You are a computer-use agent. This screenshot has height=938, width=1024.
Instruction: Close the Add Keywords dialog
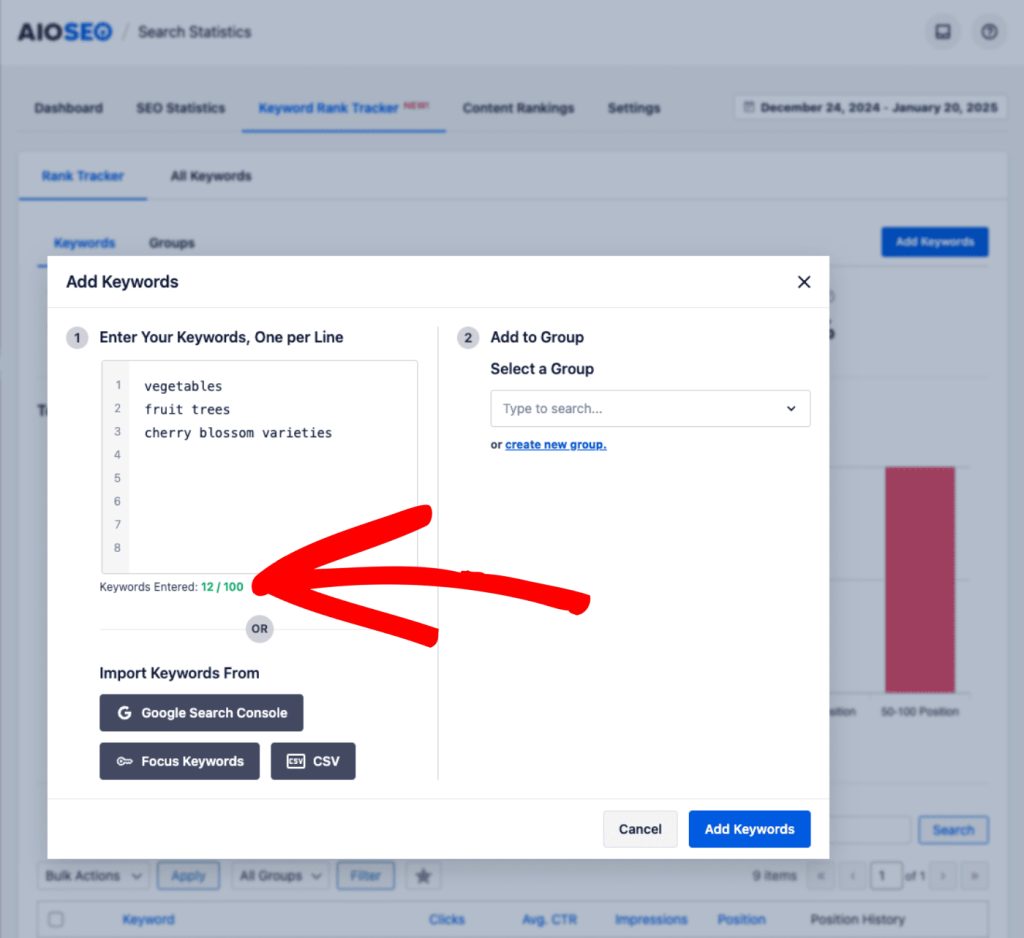click(803, 282)
